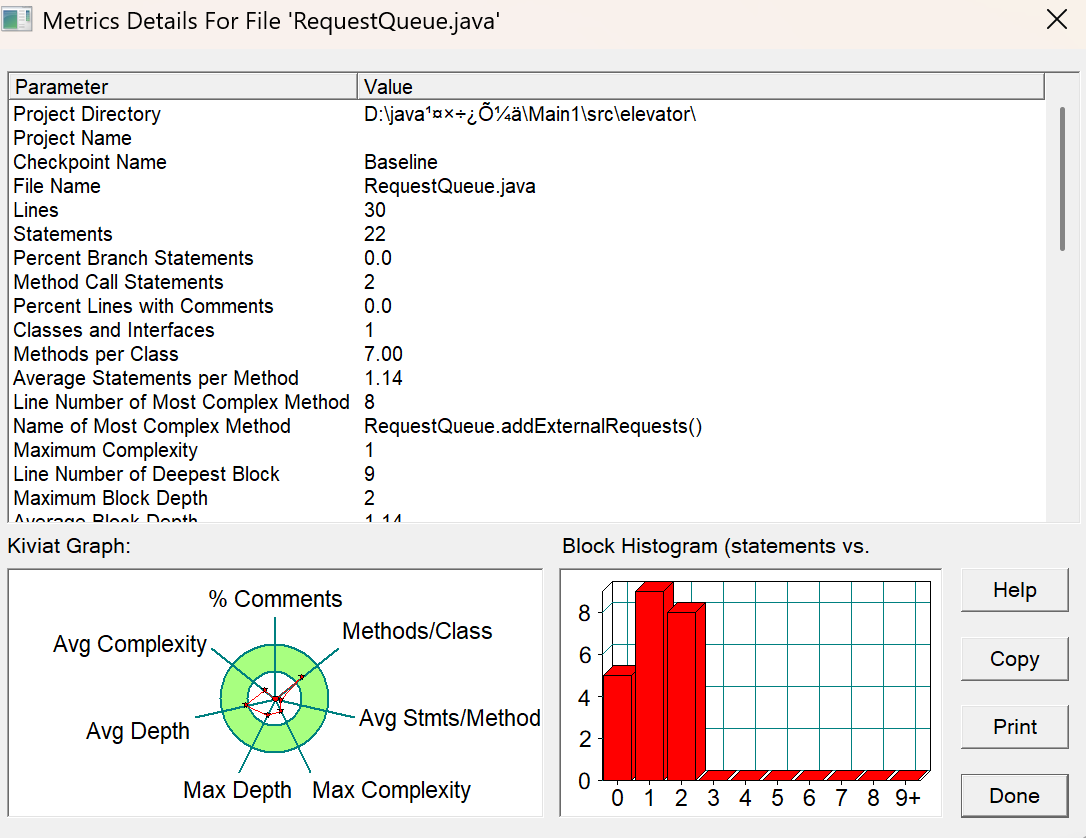Viewport: 1086px width, 838px height.
Task: Select Line Number of Deepest Block row
Action: (526, 474)
